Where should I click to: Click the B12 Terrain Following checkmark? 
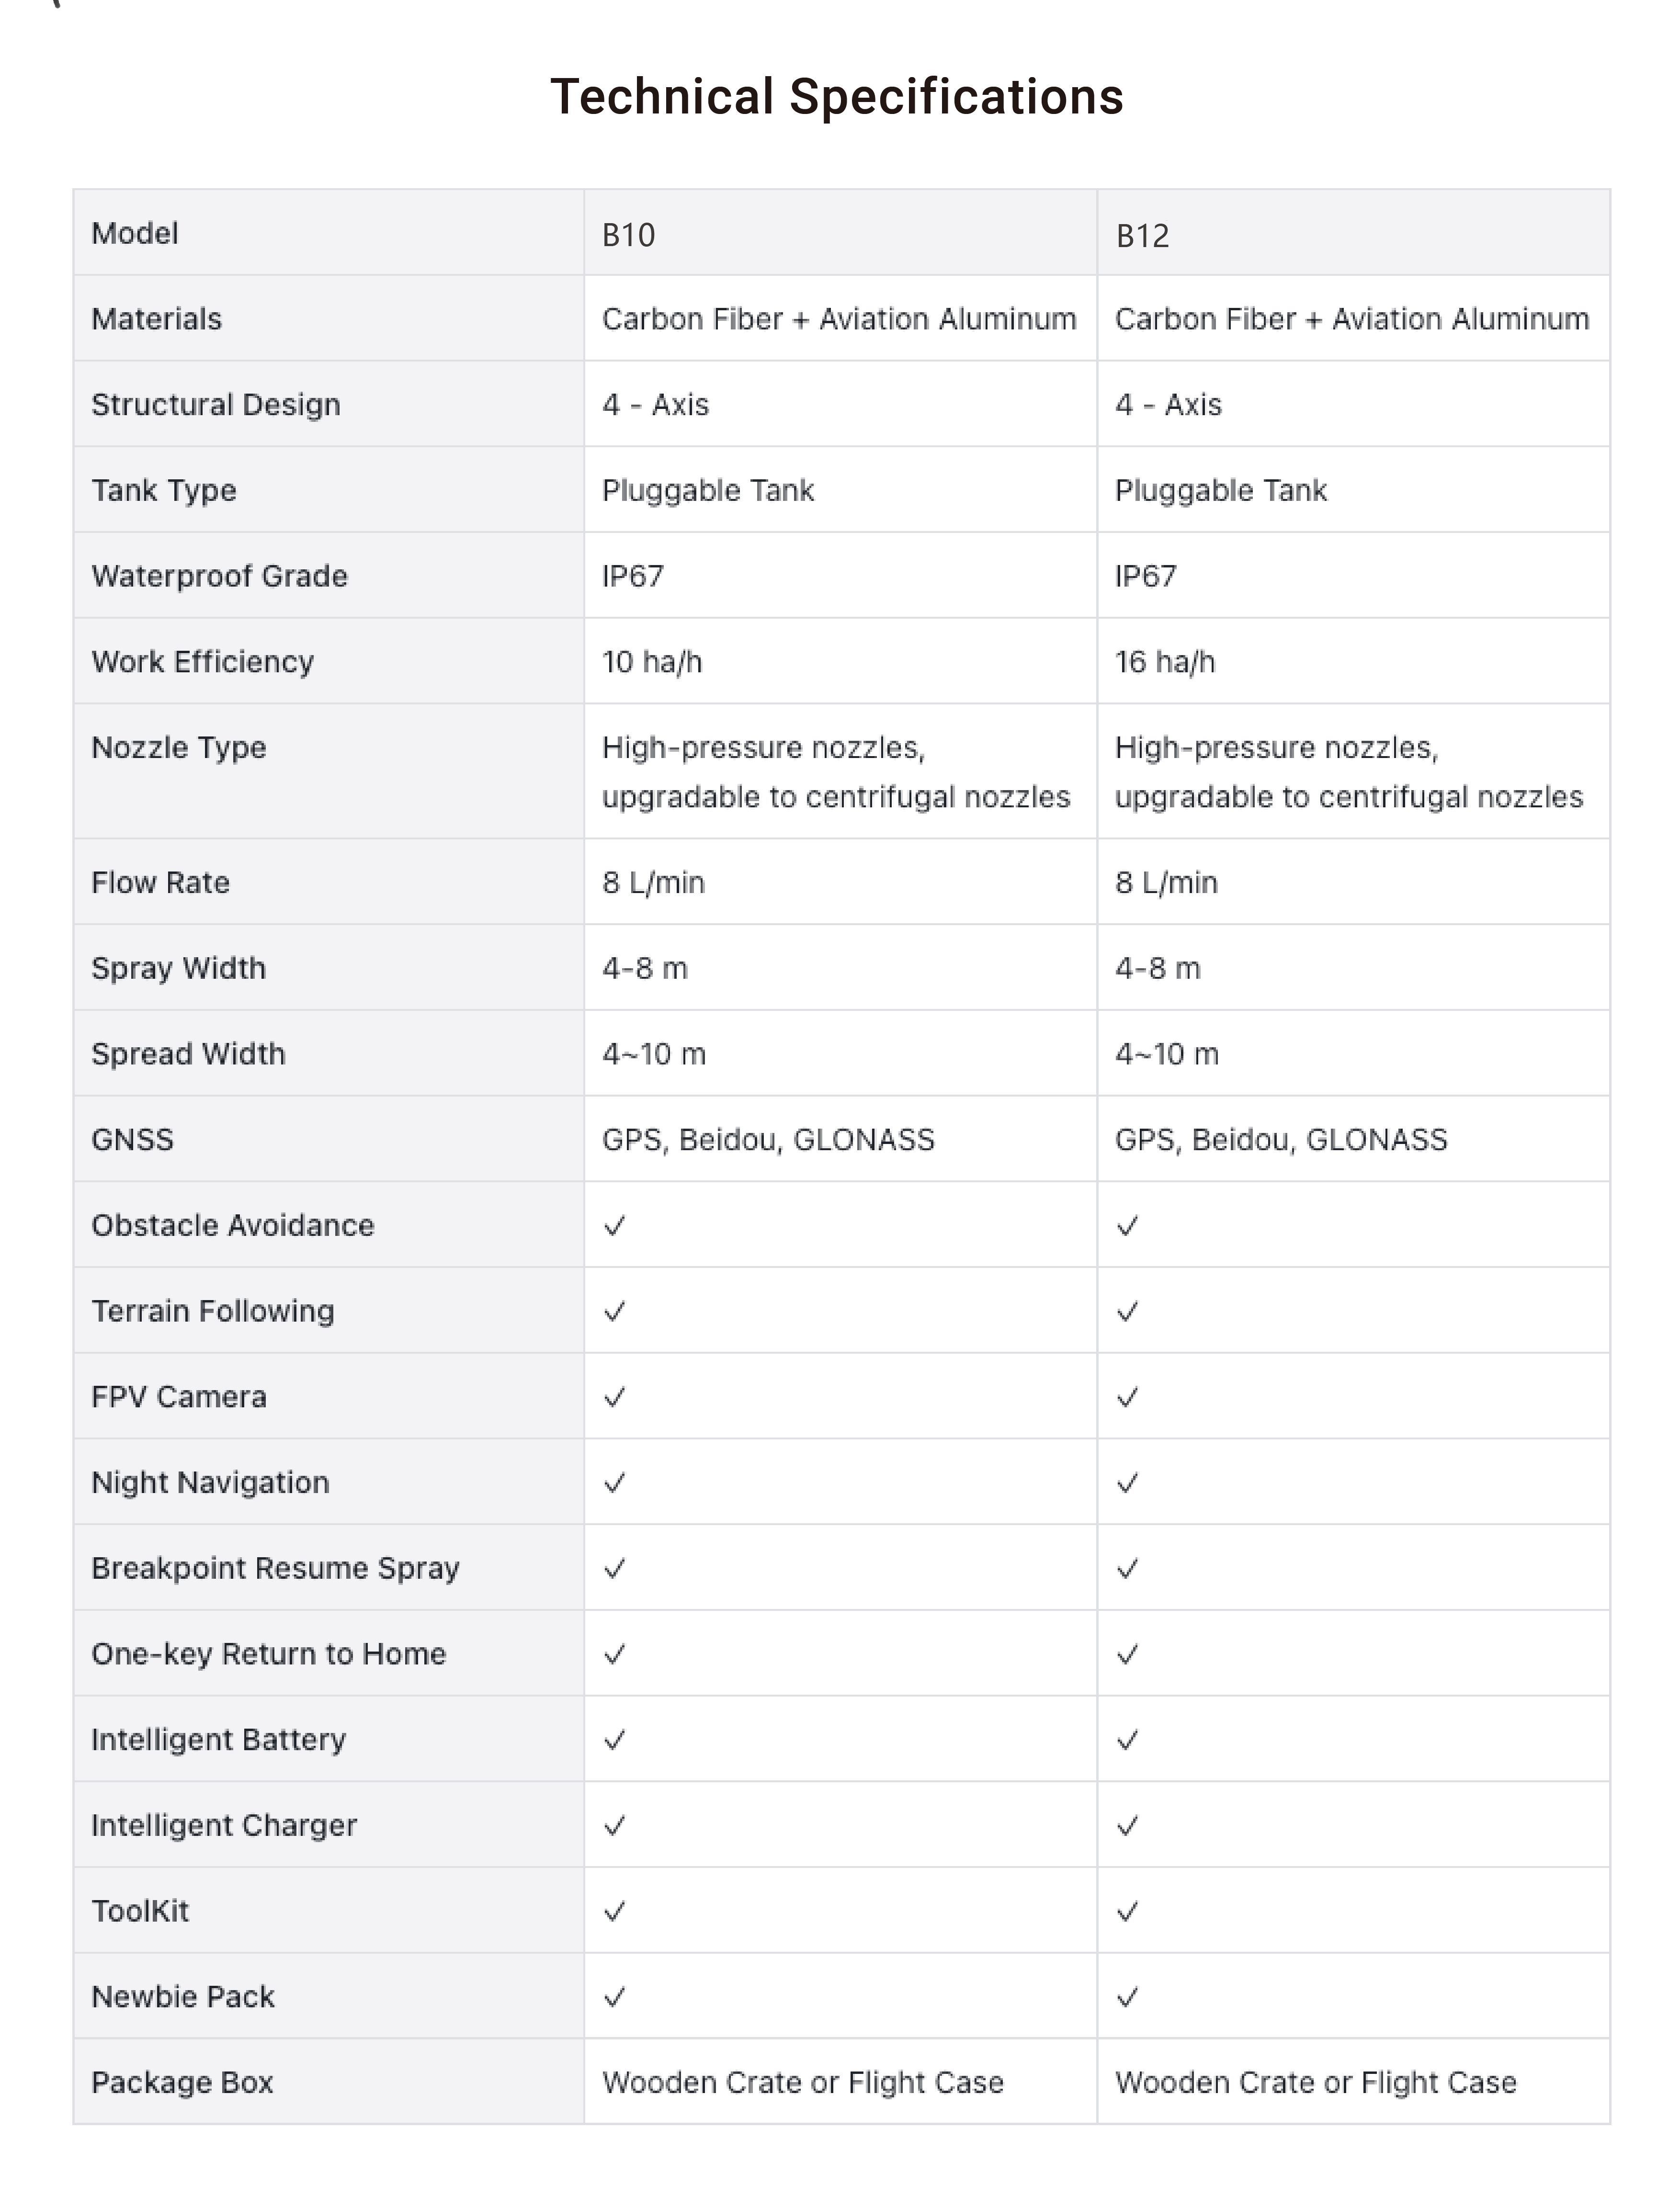tap(1128, 1312)
